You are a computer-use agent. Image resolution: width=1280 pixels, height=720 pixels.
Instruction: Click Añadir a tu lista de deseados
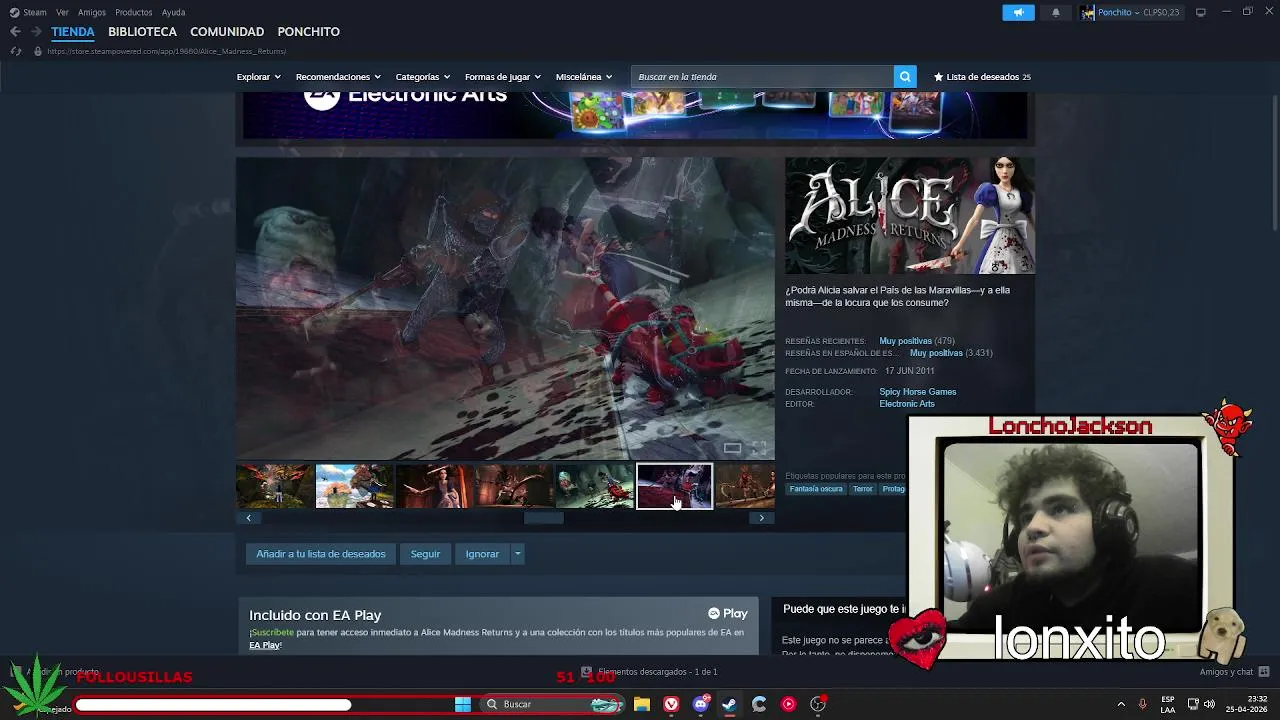321,554
